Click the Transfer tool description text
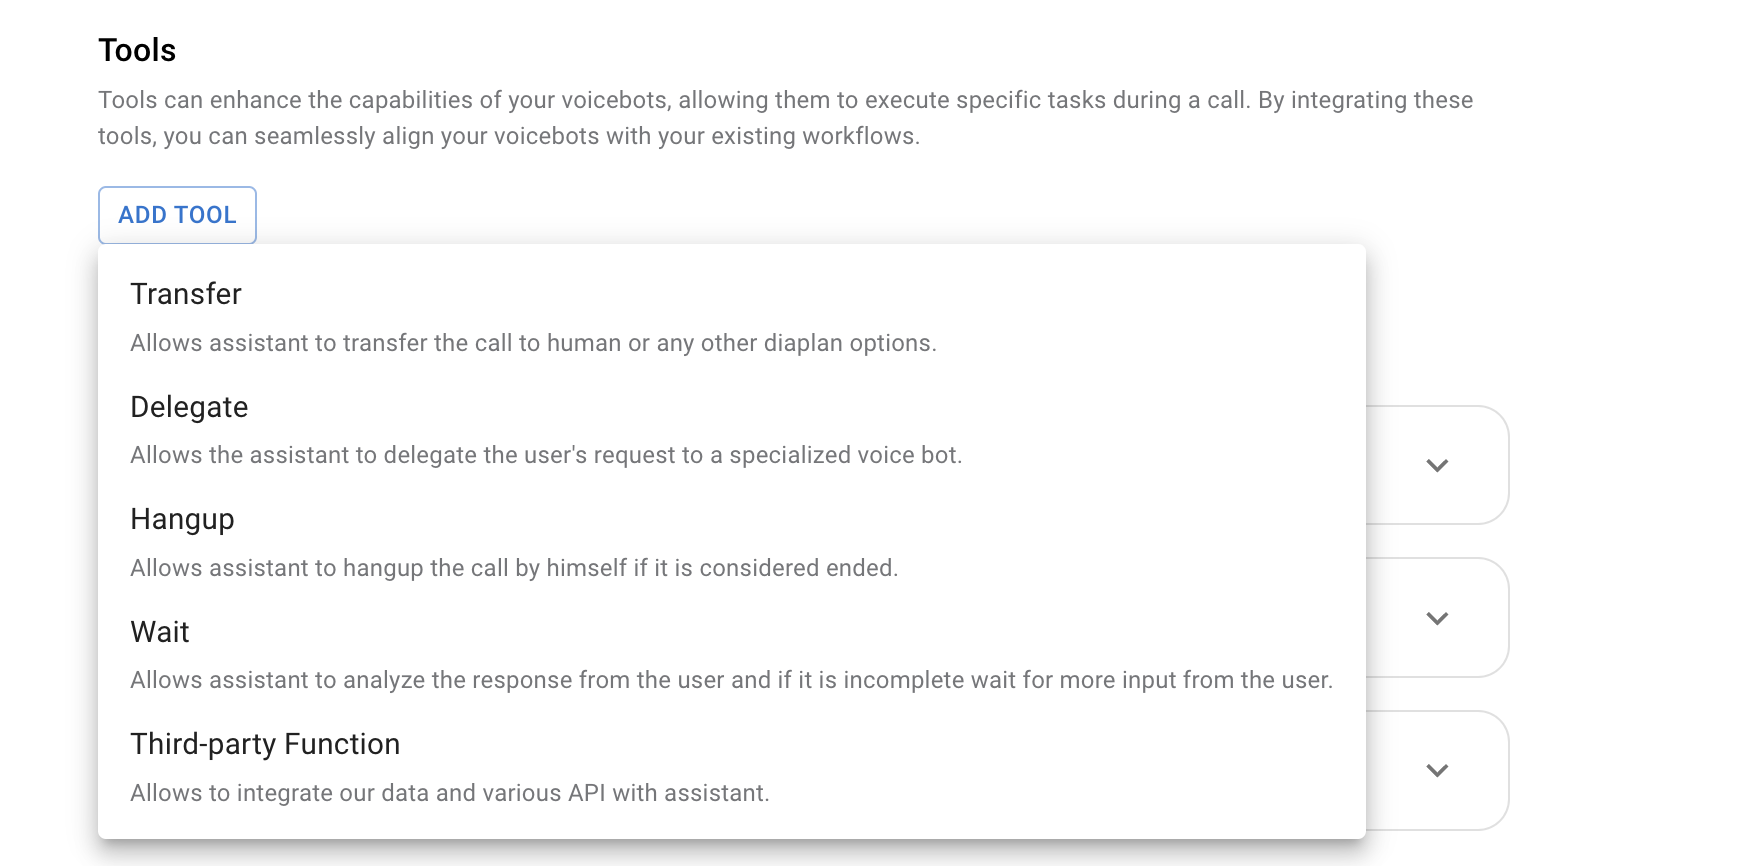The image size is (1756, 866). [533, 343]
